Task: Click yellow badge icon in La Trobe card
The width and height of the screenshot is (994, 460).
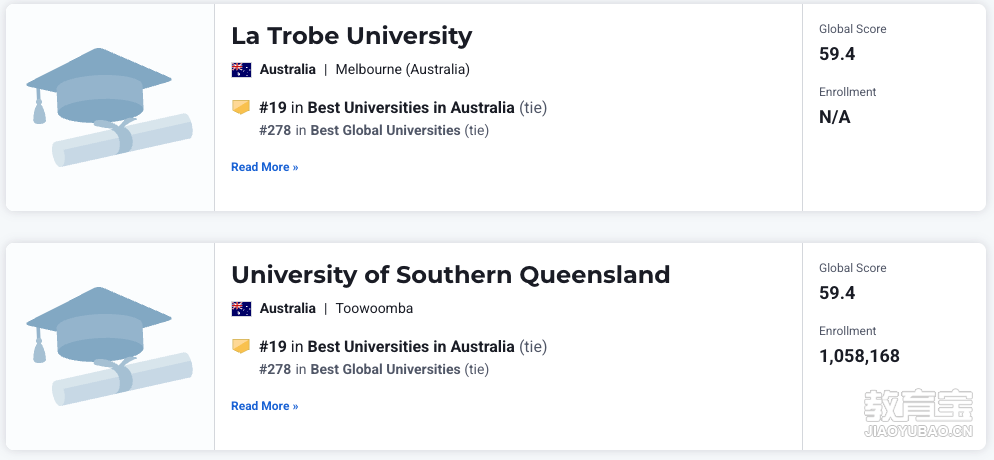Action: pyautogui.click(x=241, y=107)
